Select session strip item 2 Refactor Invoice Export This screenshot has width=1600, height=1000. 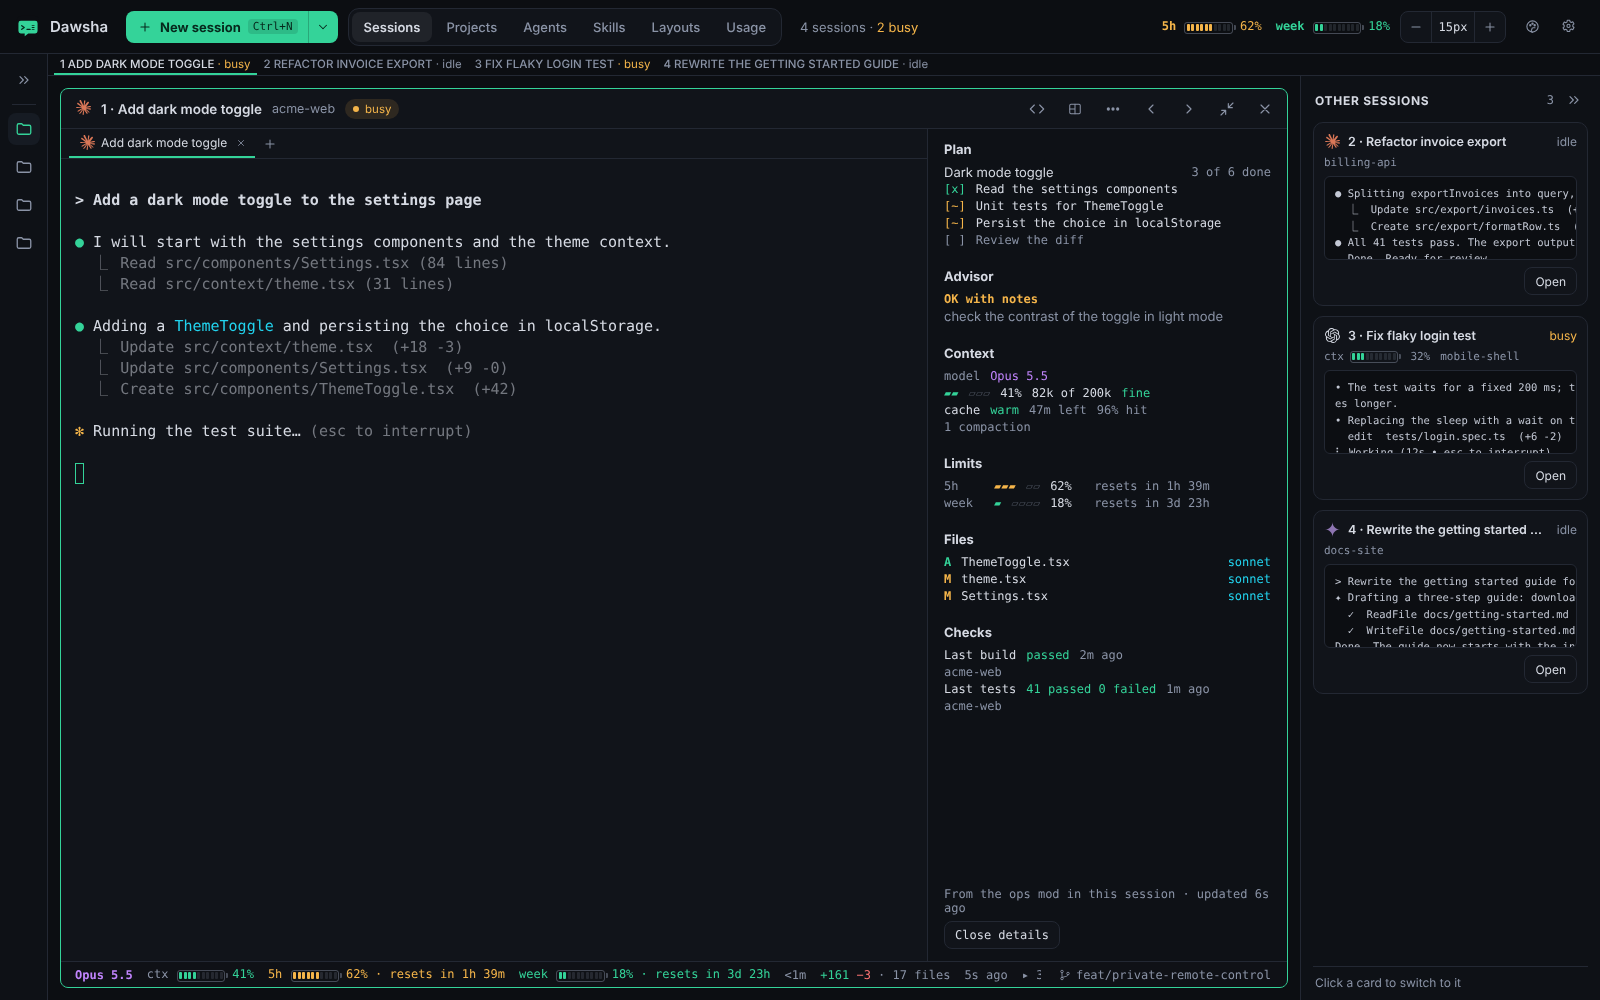click(x=362, y=64)
